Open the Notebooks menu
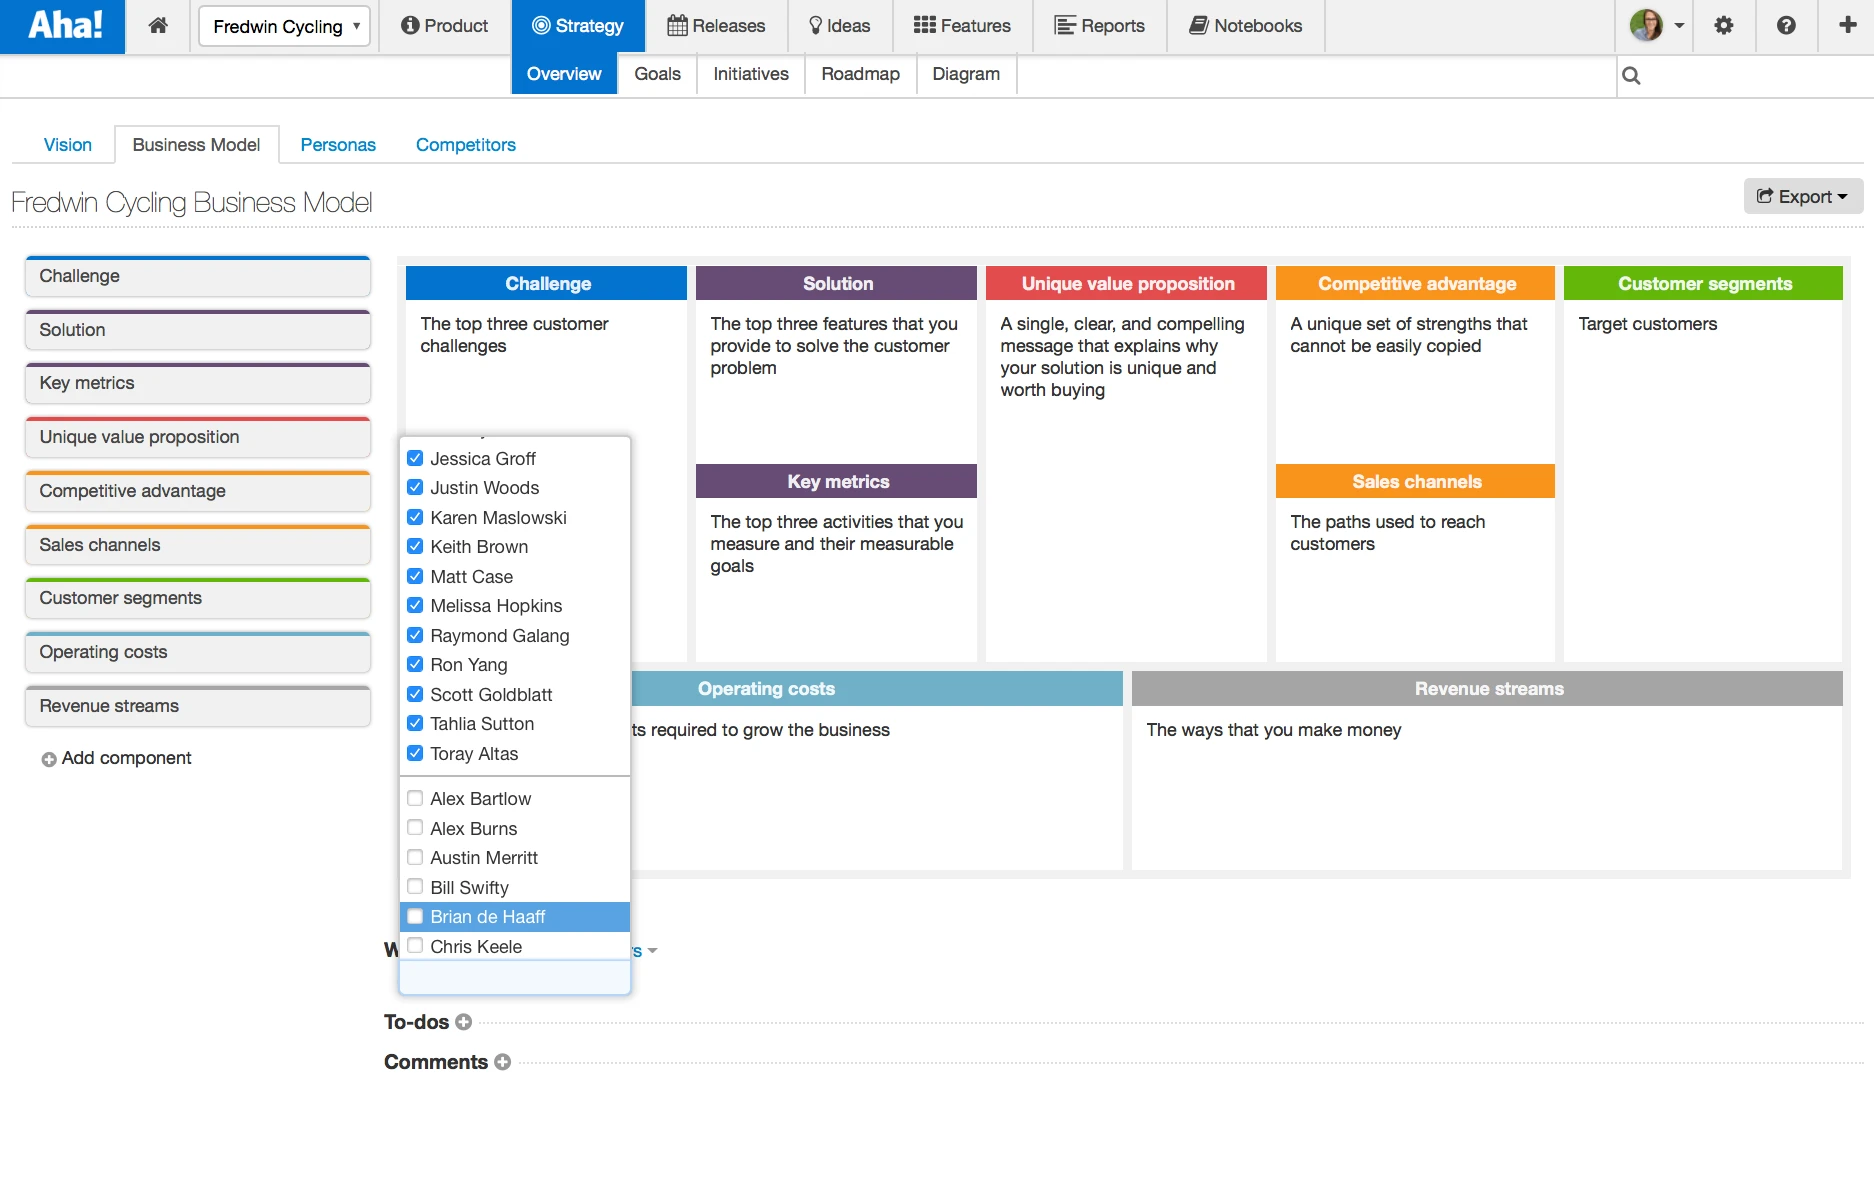 tap(1246, 26)
